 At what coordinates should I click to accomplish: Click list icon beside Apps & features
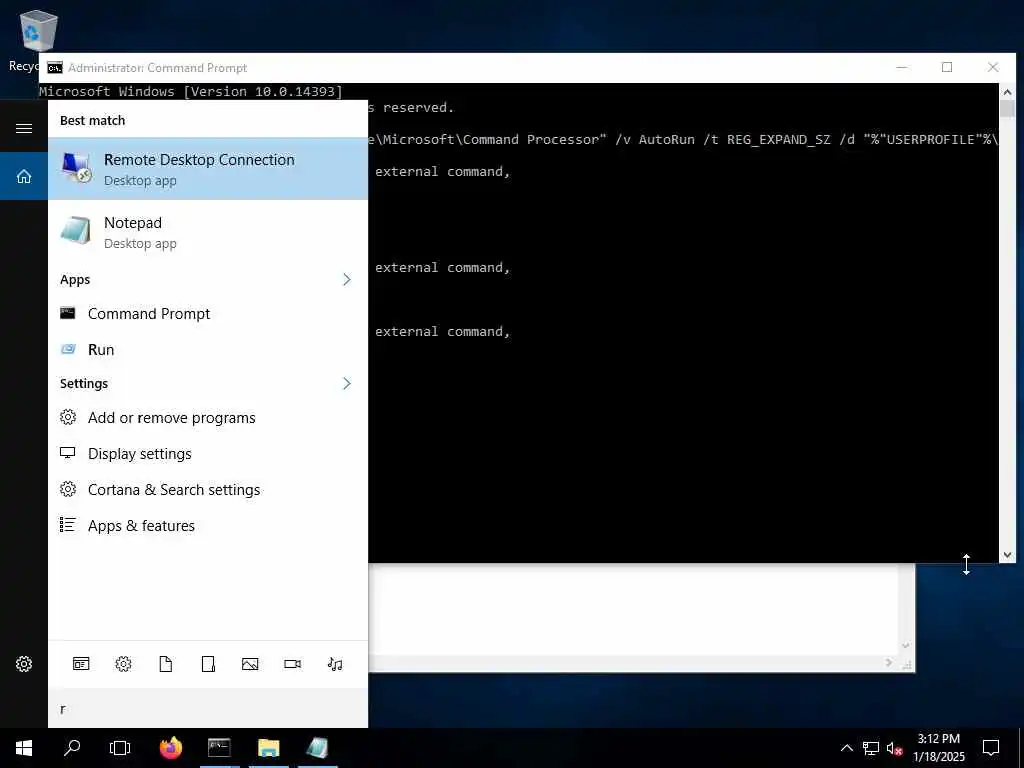coord(67,524)
